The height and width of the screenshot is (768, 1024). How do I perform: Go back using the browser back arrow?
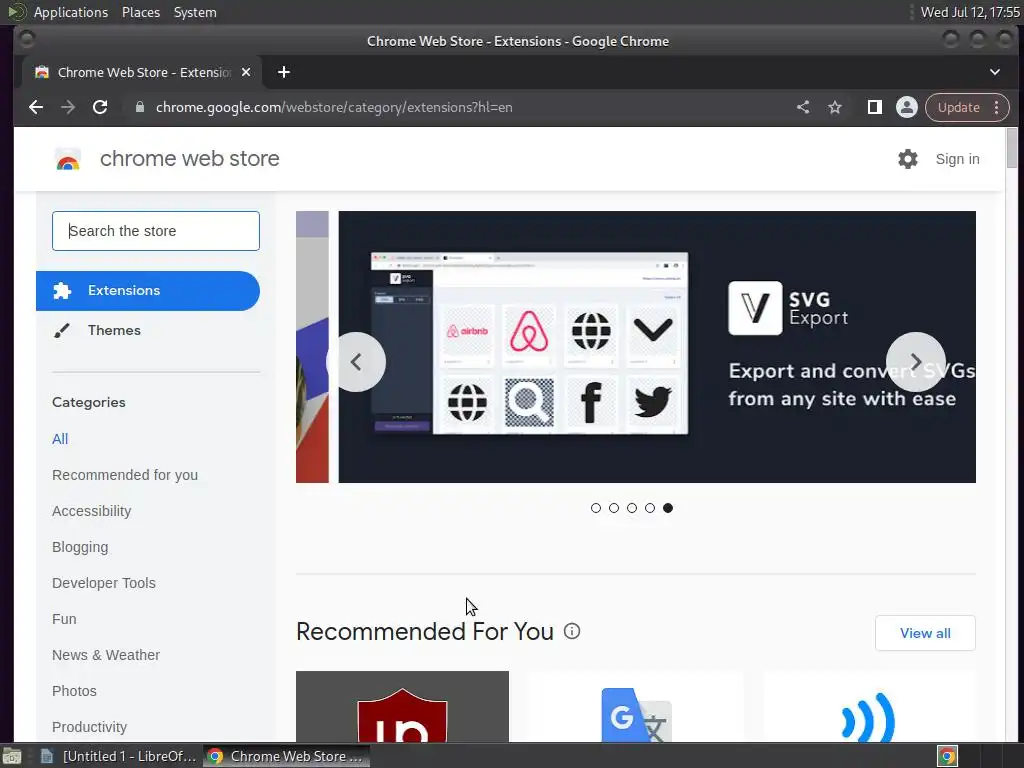click(x=36, y=107)
